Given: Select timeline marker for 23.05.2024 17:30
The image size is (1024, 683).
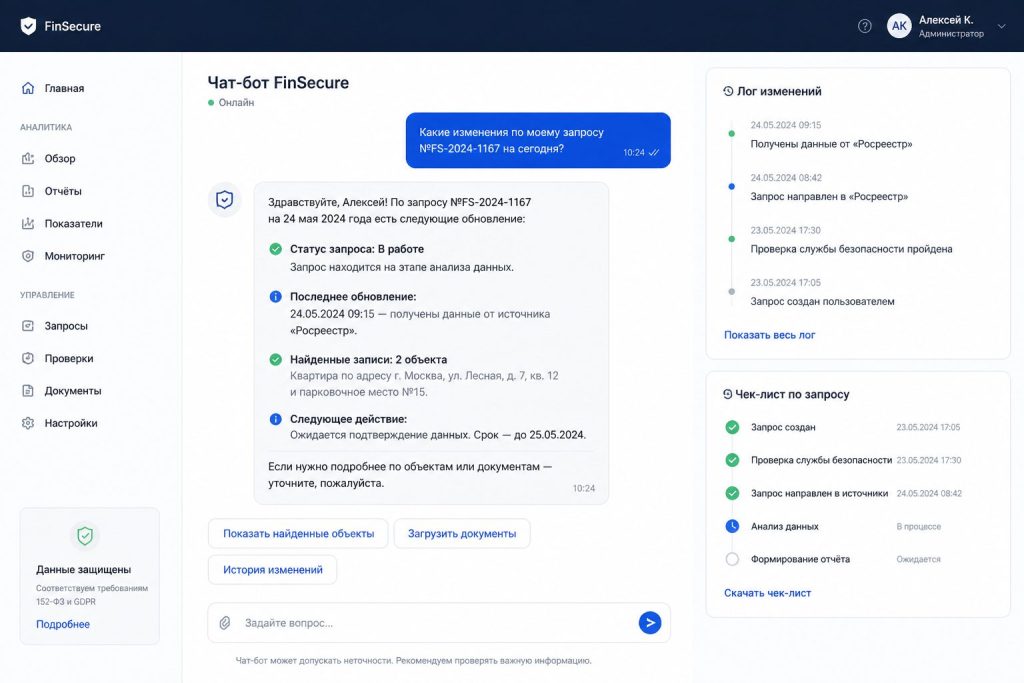Looking at the screenshot, I should click(731, 239).
